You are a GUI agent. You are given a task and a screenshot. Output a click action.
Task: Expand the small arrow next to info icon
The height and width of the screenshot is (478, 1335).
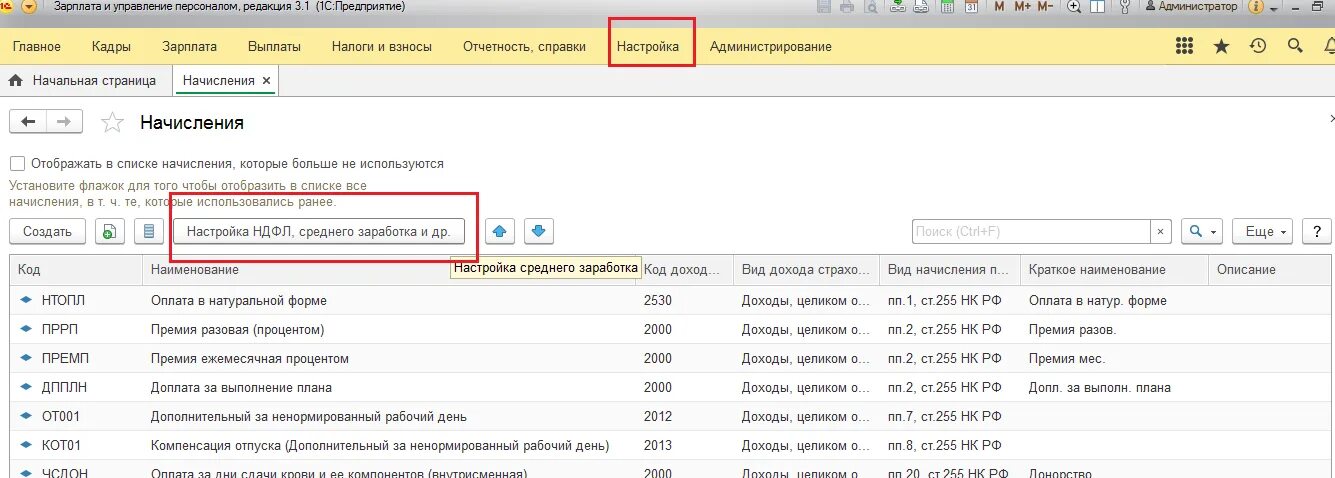point(1274,9)
